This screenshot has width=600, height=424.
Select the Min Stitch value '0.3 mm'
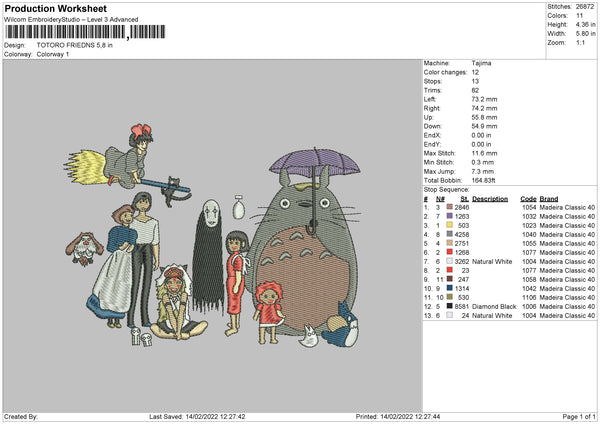[x=483, y=162]
